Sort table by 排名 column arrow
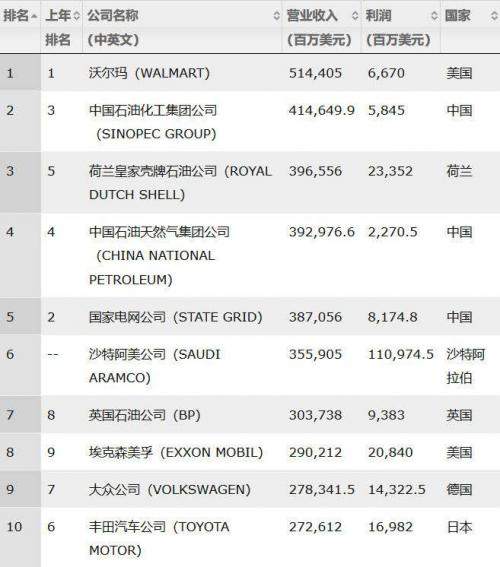The height and width of the screenshot is (567, 500). pyautogui.click(x=34, y=16)
